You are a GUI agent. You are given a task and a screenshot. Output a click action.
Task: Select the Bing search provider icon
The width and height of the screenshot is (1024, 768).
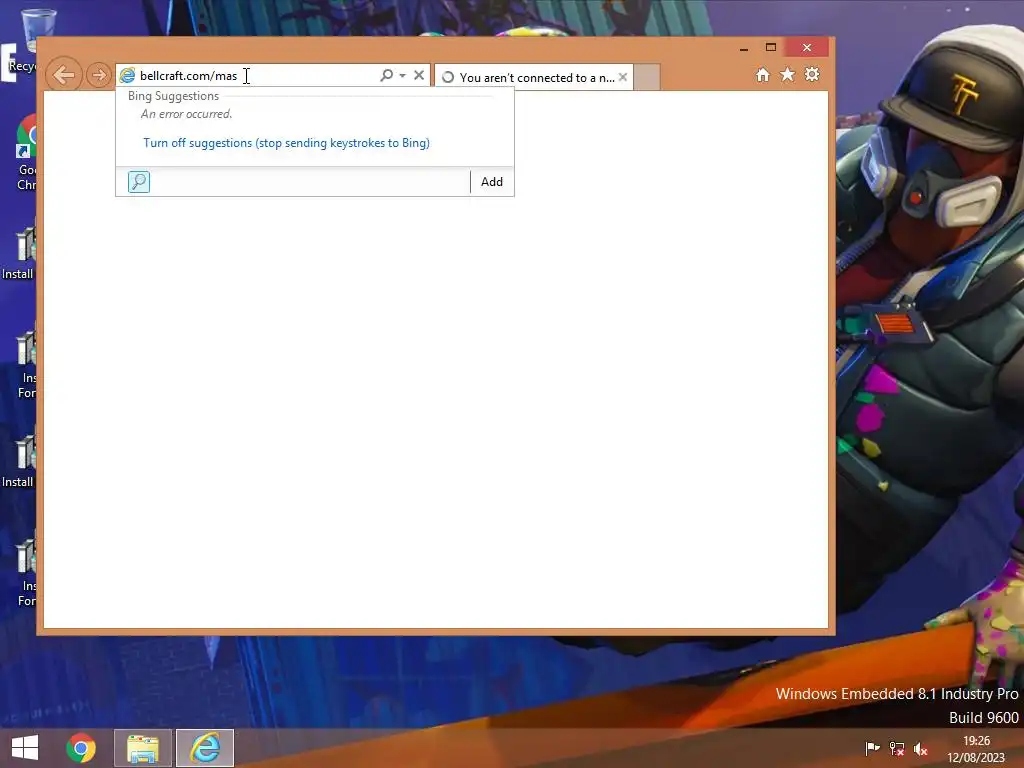click(138, 182)
